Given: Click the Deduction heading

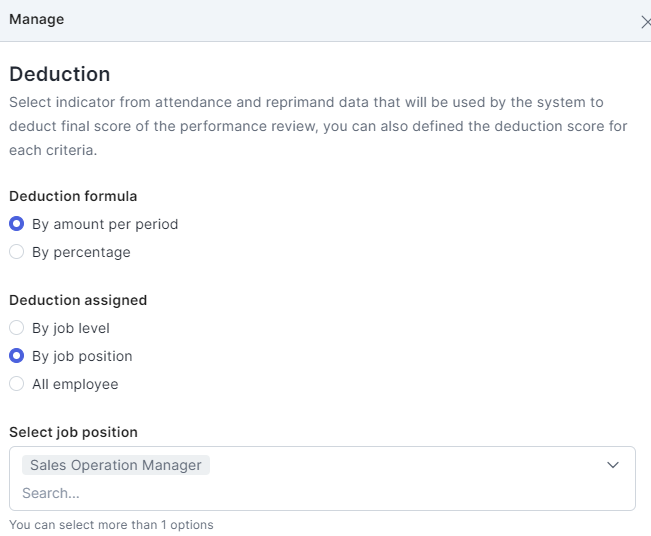Looking at the screenshot, I should coord(60,74).
